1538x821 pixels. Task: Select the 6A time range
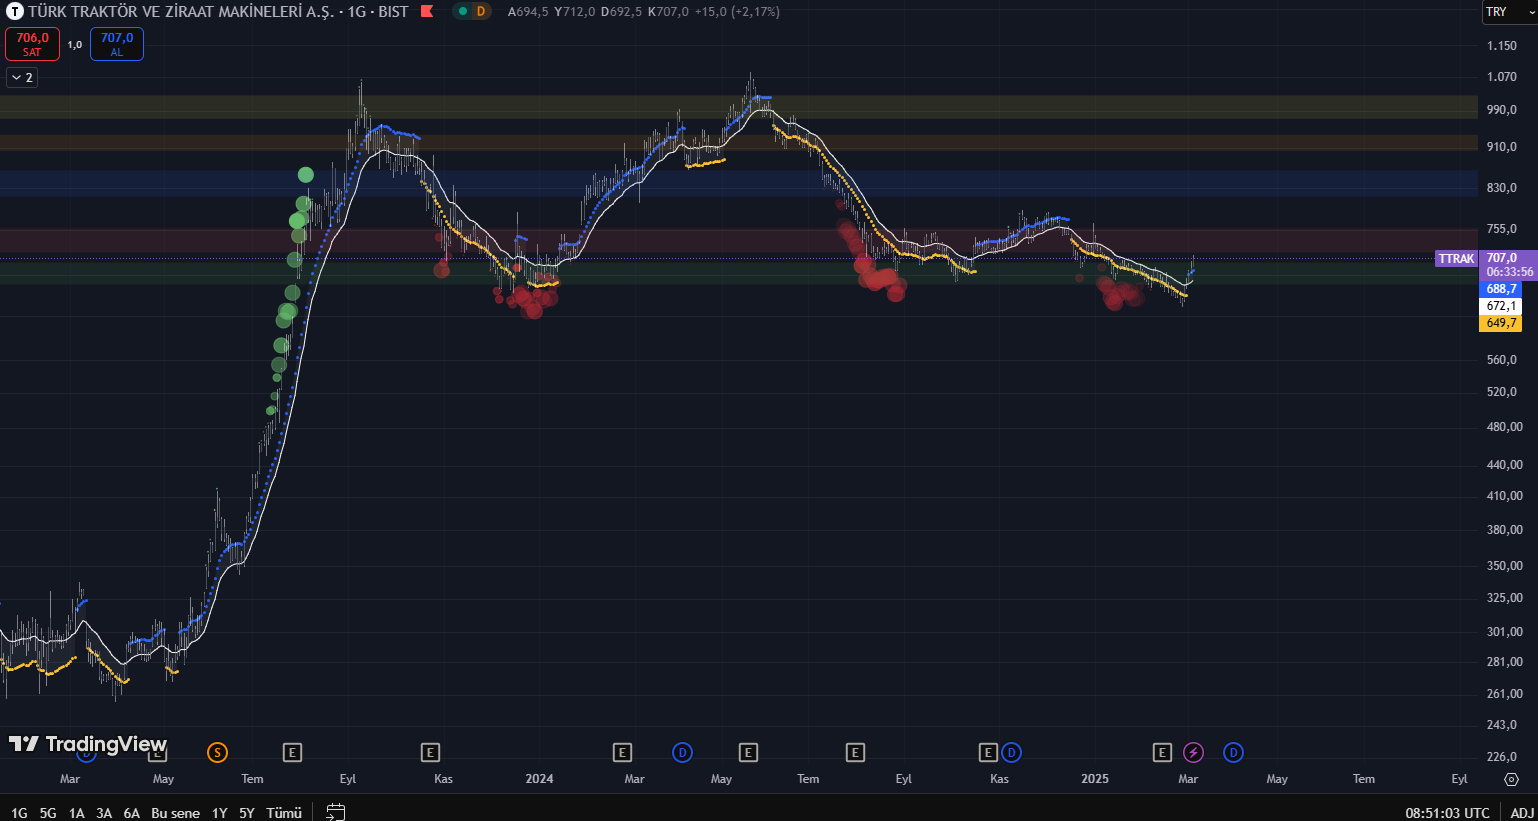coord(131,813)
